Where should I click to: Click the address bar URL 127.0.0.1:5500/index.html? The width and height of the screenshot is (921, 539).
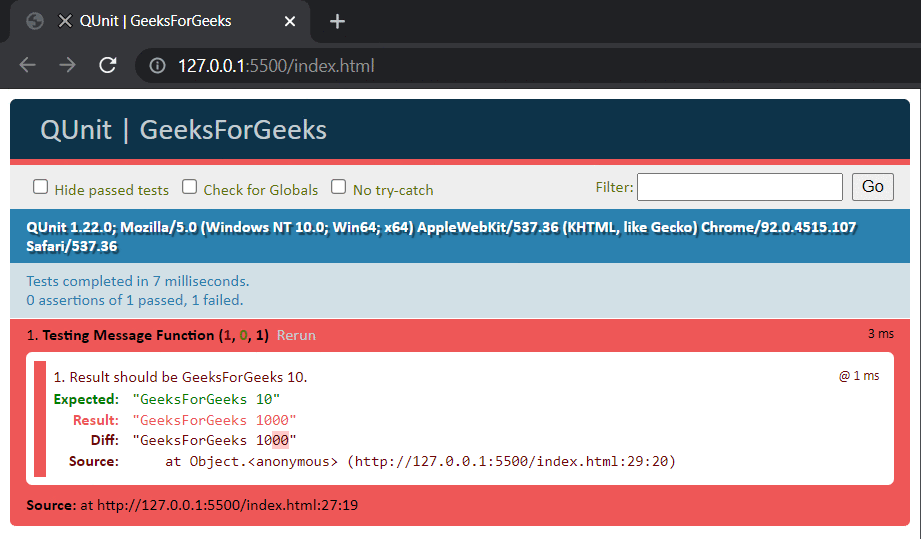point(276,67)
